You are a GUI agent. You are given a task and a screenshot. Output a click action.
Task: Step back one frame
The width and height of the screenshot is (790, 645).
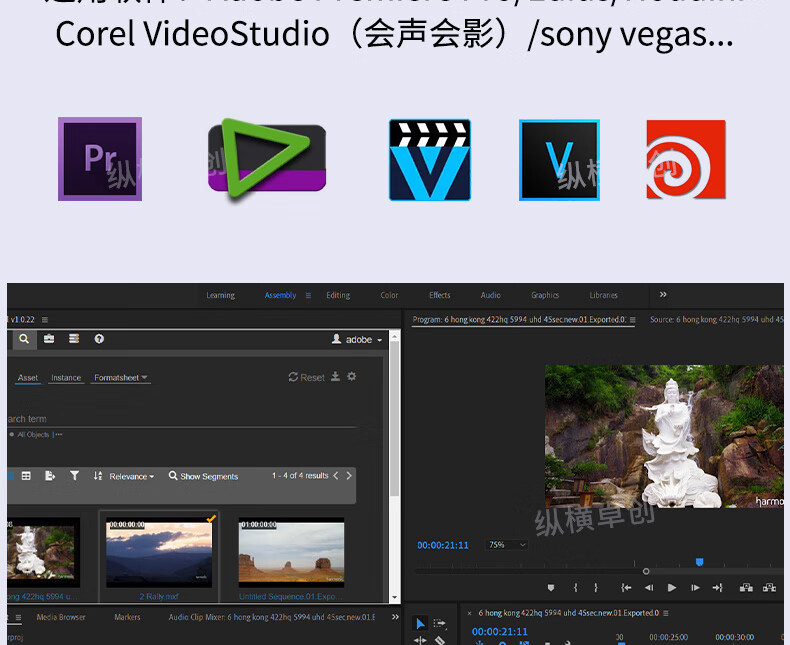click(x=649, y=588)
